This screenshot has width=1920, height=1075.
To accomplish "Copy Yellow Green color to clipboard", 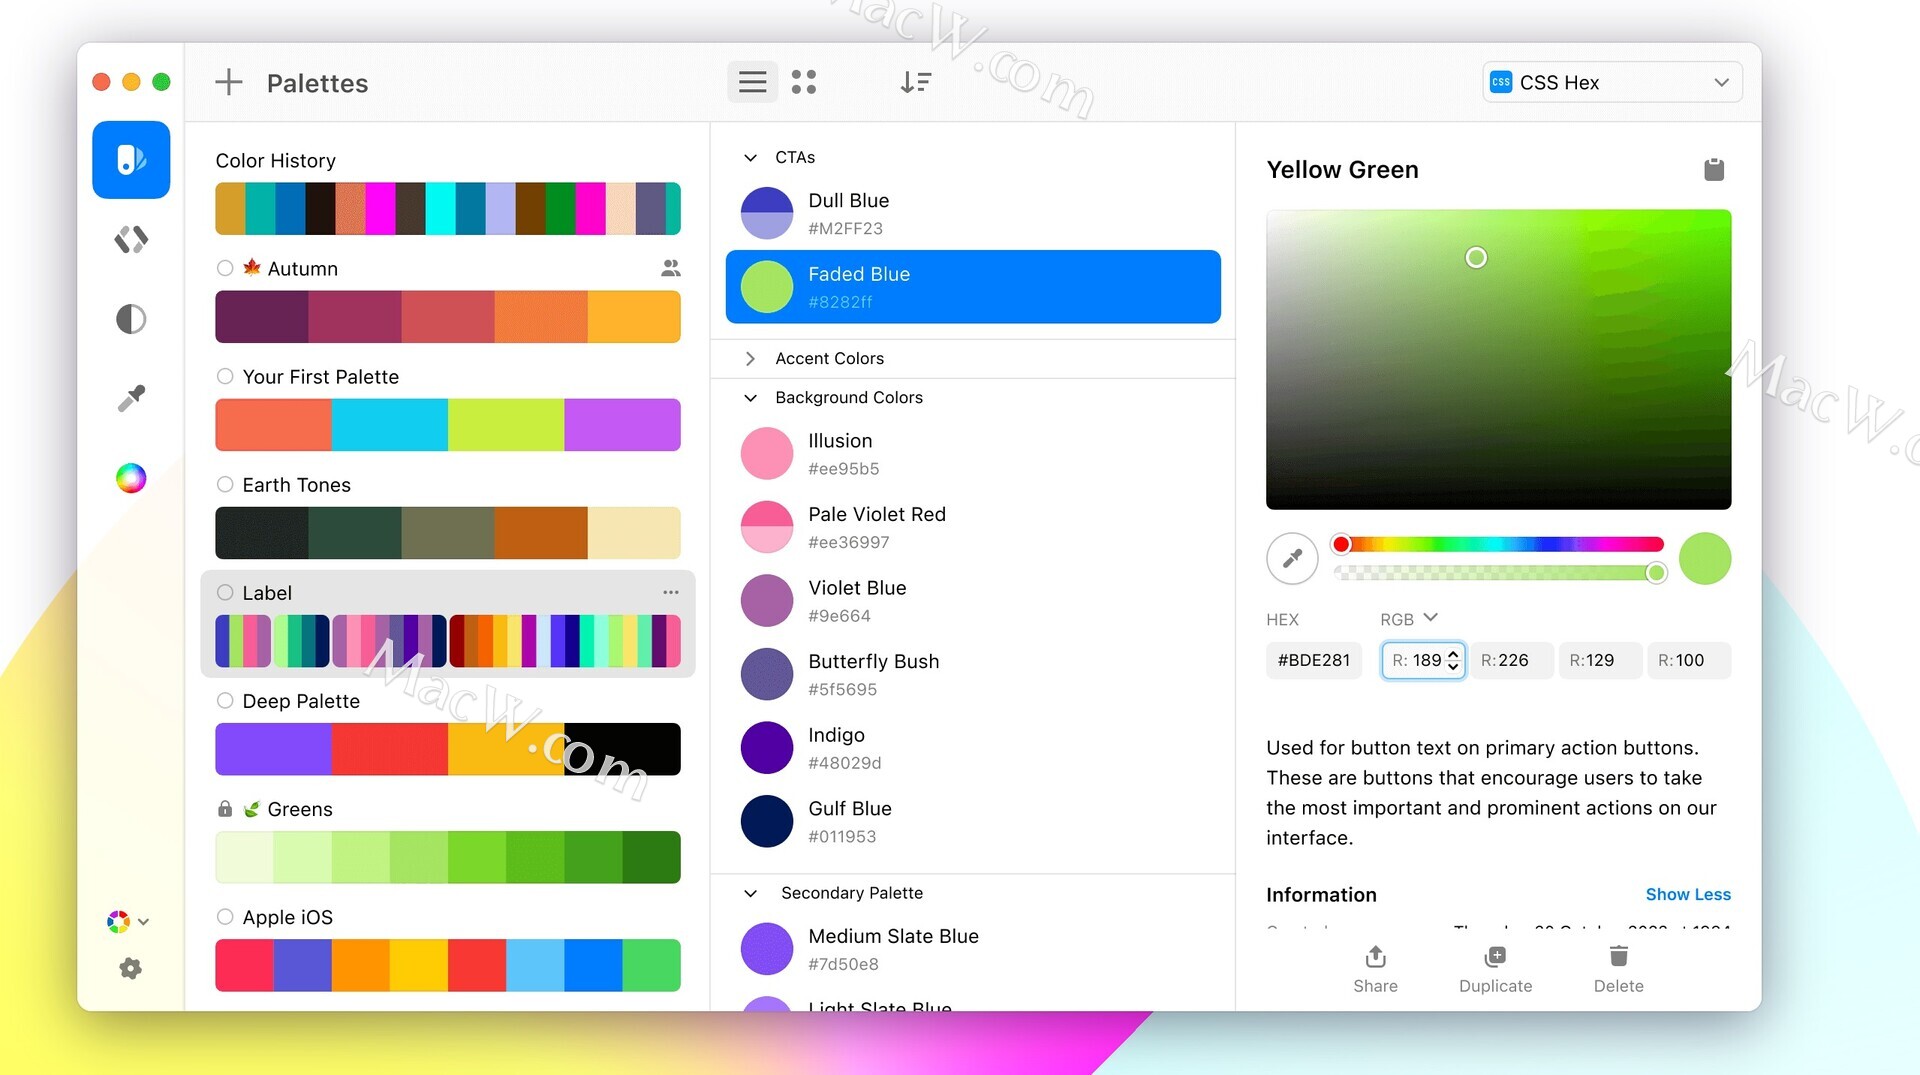I will point(1713,170).
